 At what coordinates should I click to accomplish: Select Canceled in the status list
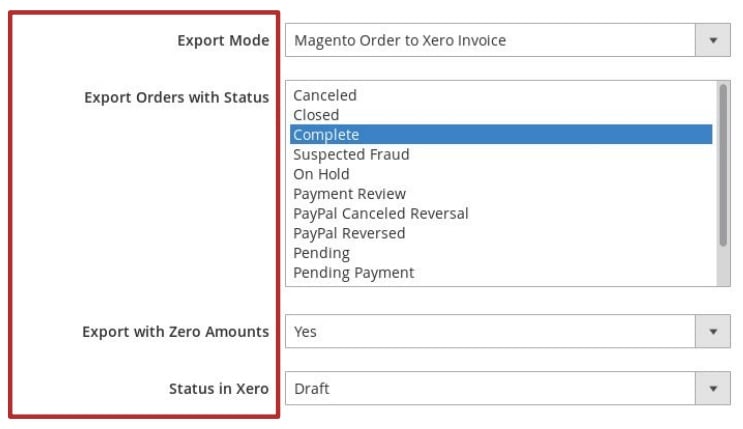(x=501, y=95)
